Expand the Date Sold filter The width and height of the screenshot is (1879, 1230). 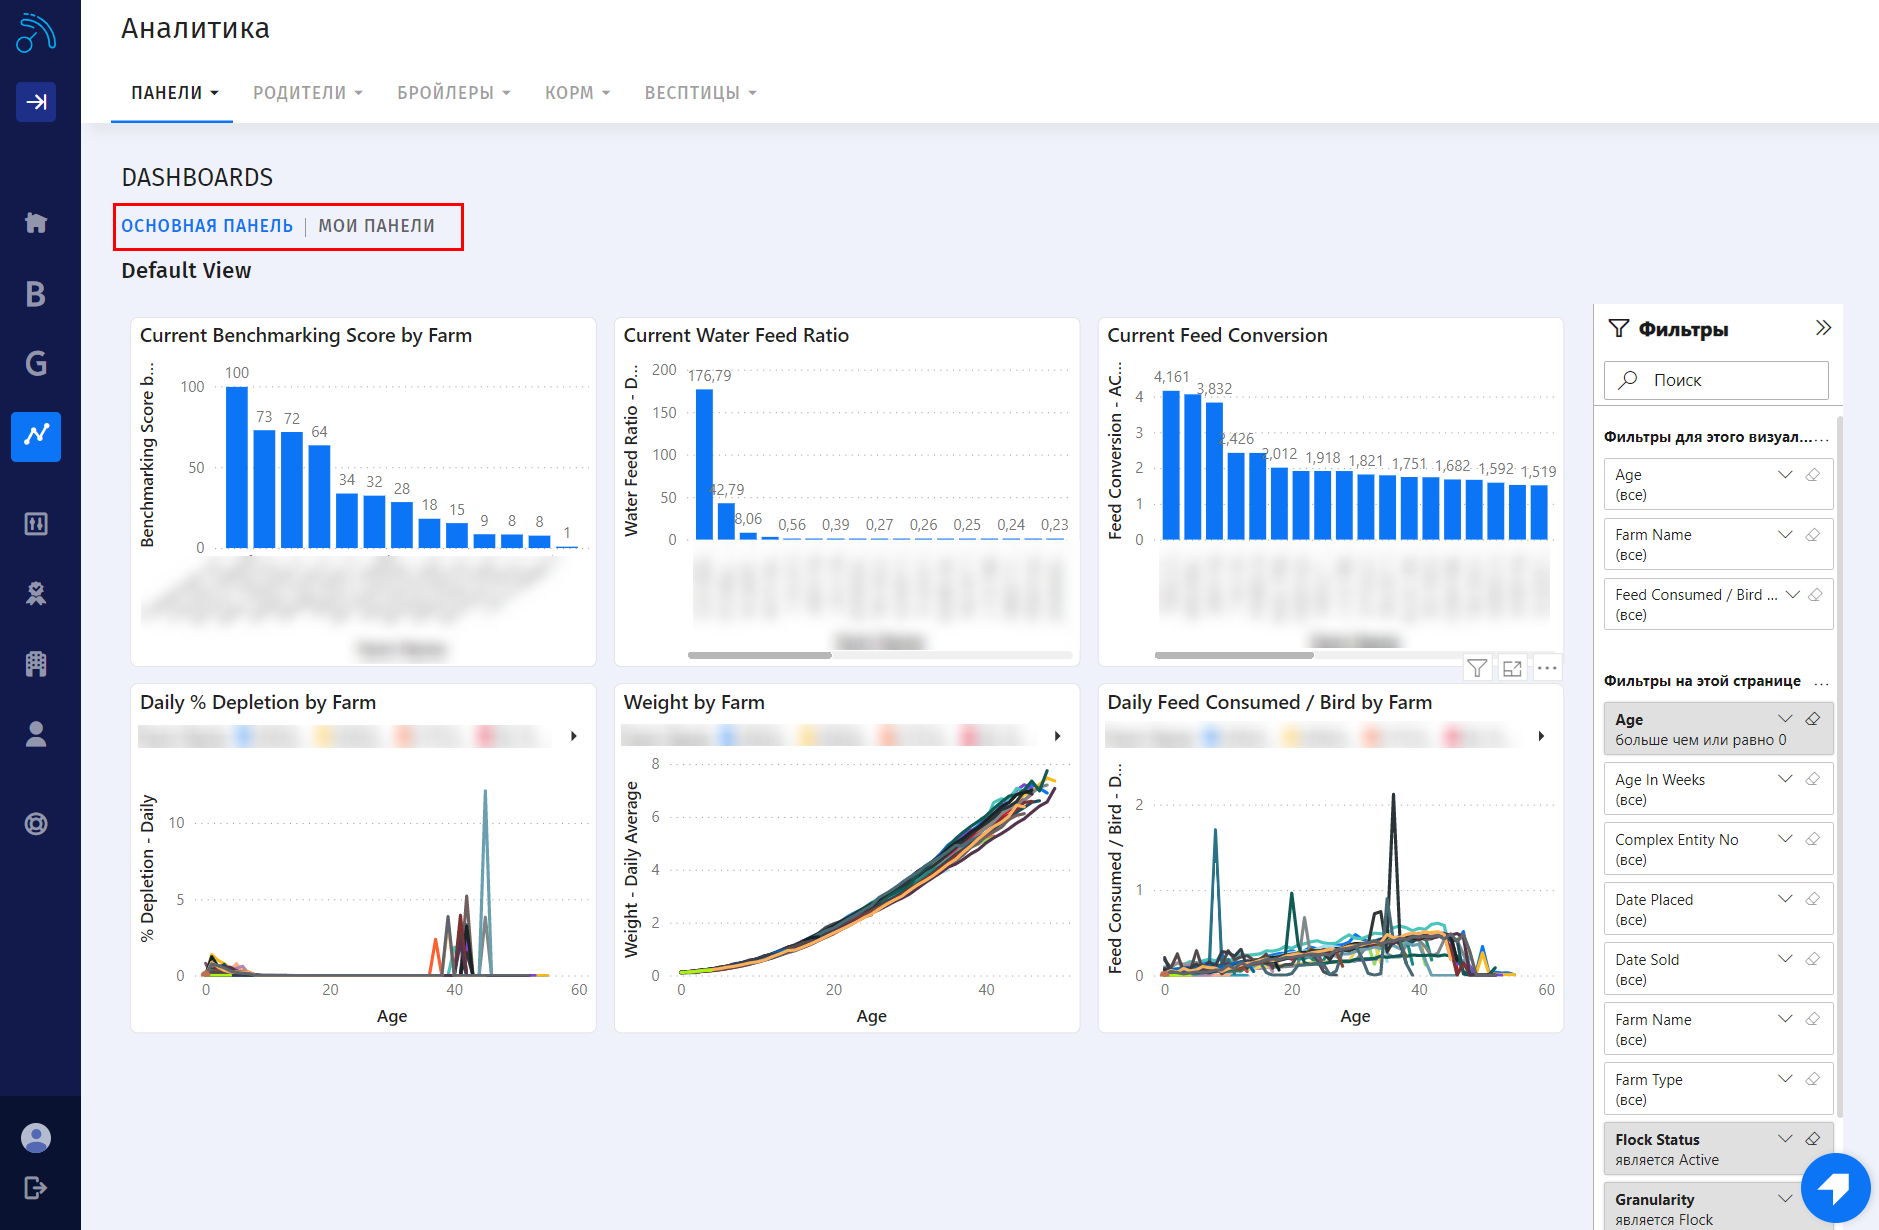(1785, 959)
